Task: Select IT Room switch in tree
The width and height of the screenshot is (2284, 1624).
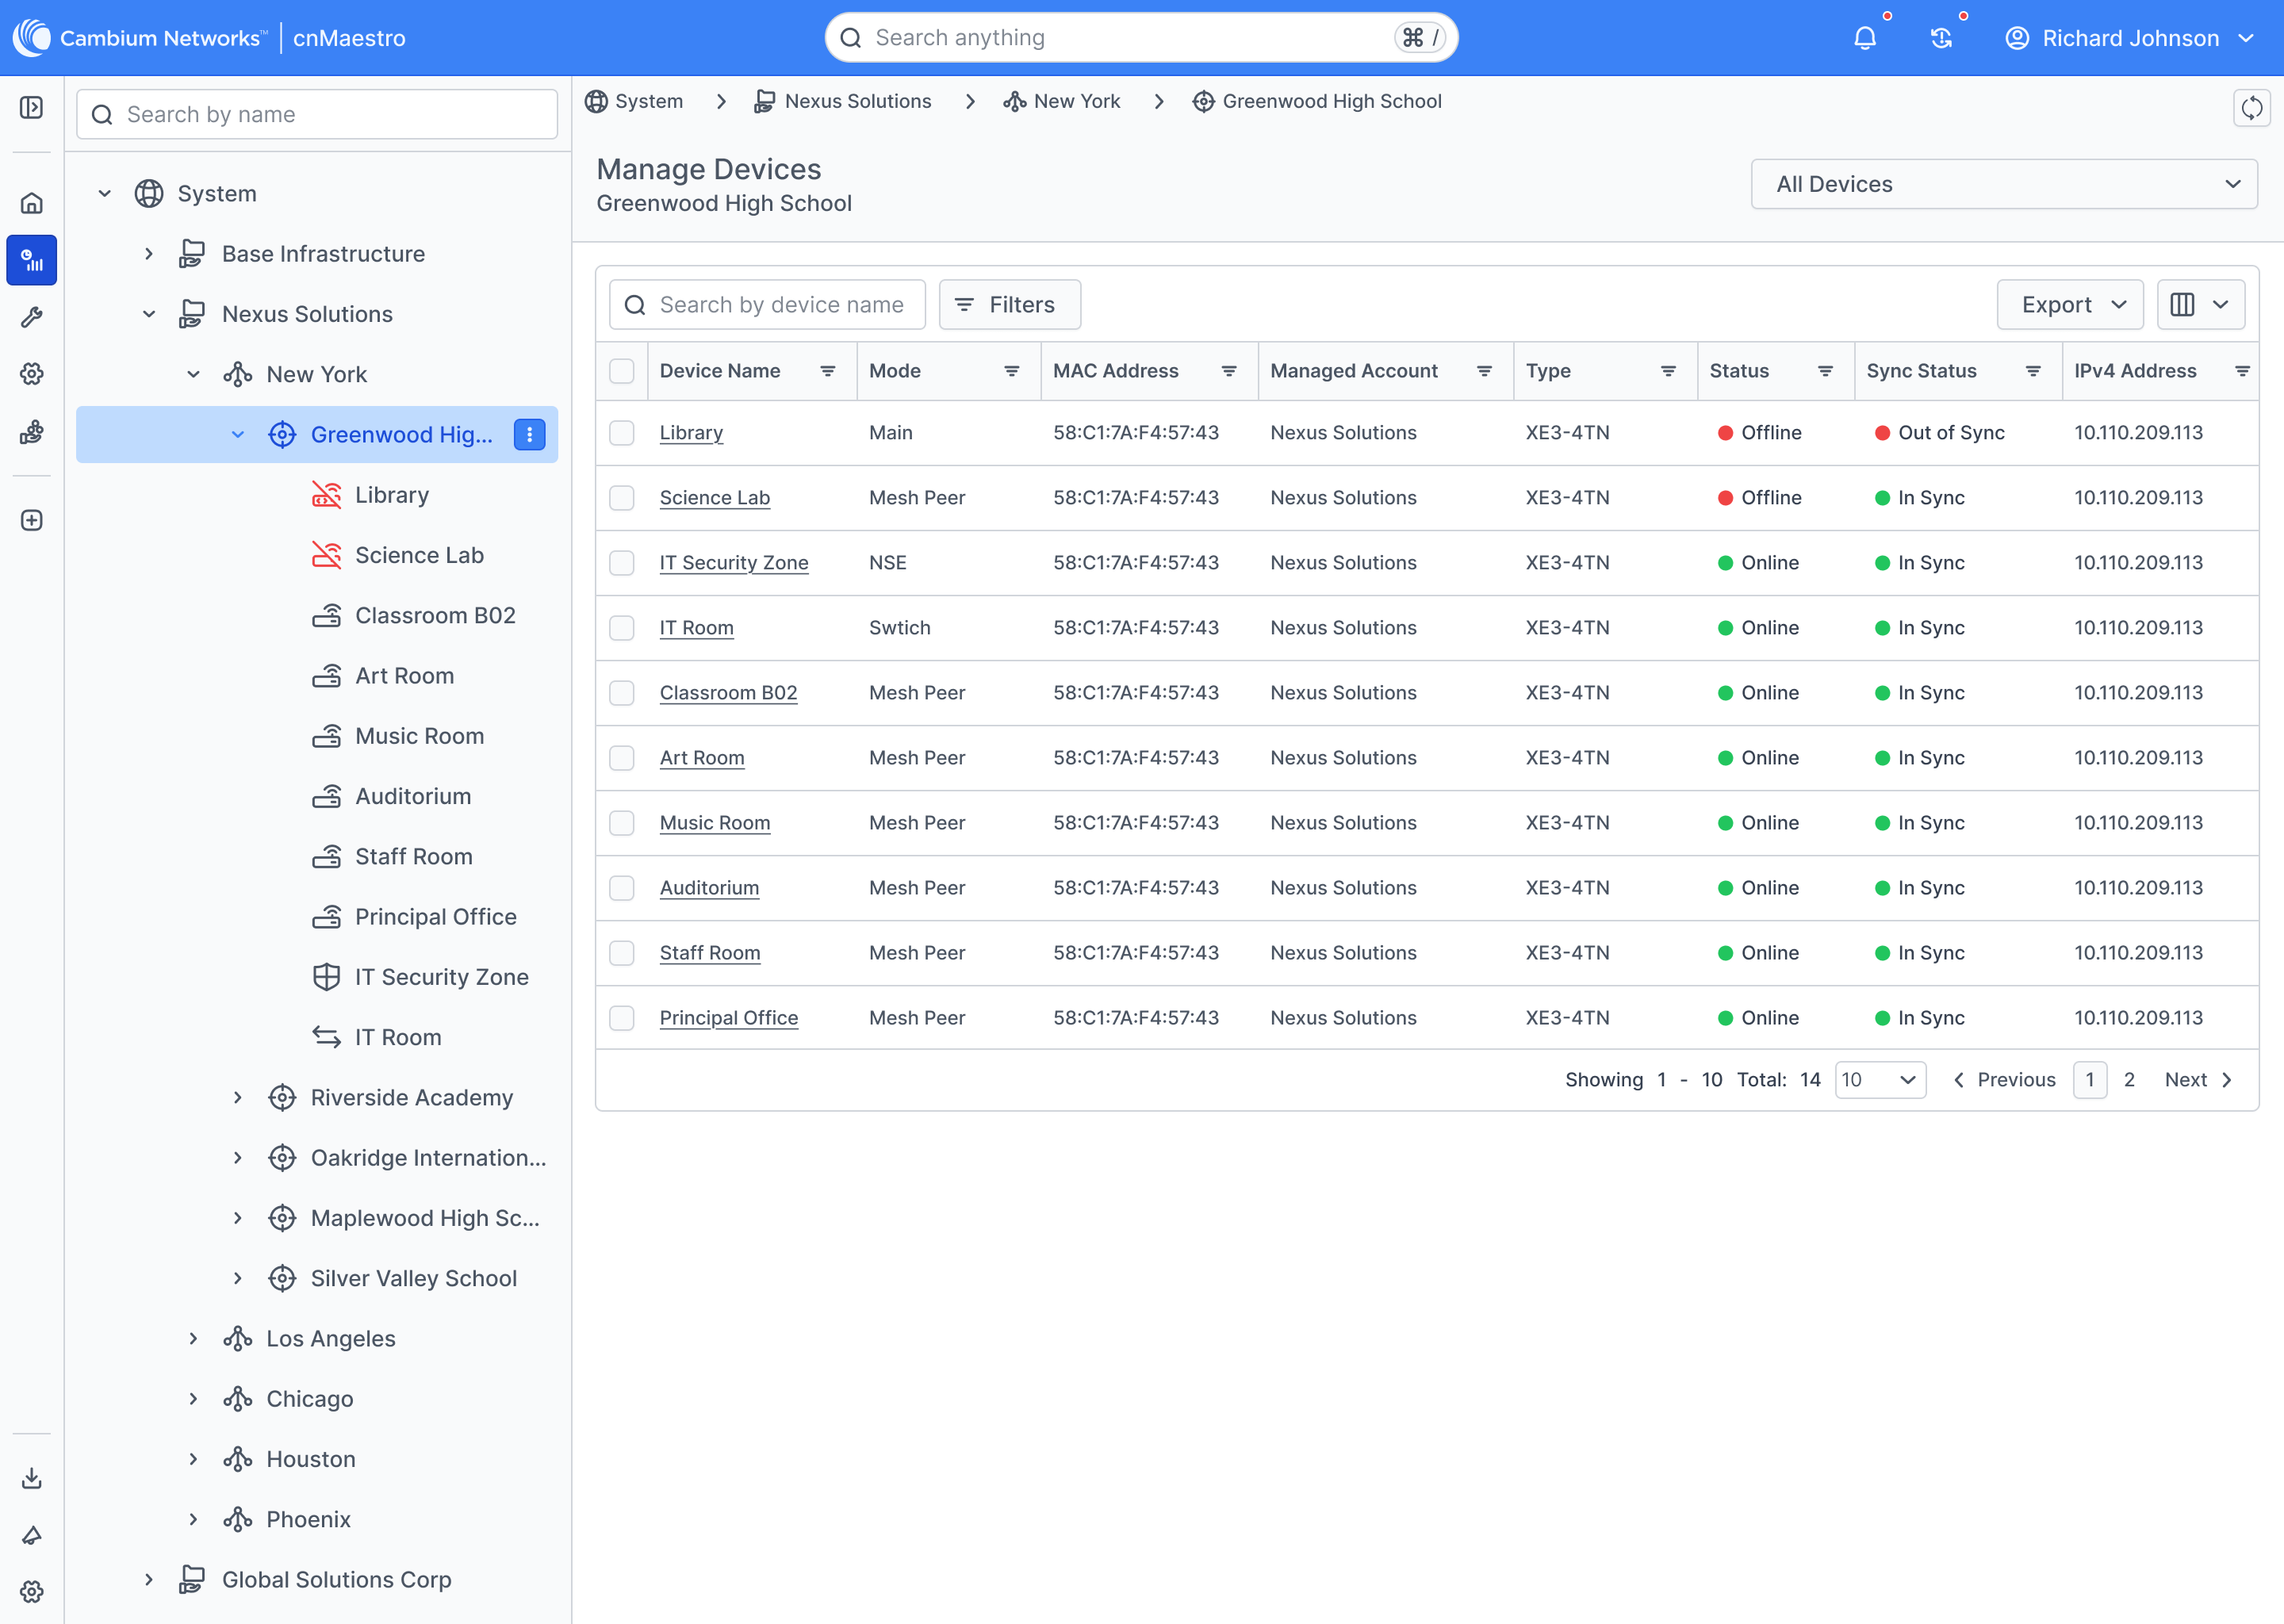Action: point(397,1037)
